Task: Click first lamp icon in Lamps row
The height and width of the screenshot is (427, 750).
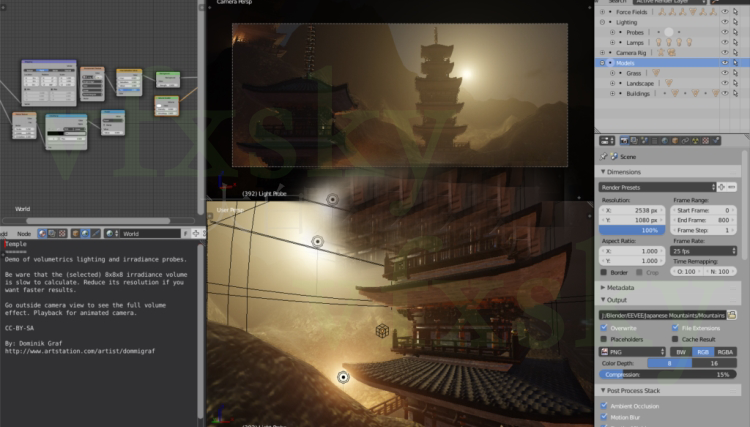Action: tap(659, 43)
